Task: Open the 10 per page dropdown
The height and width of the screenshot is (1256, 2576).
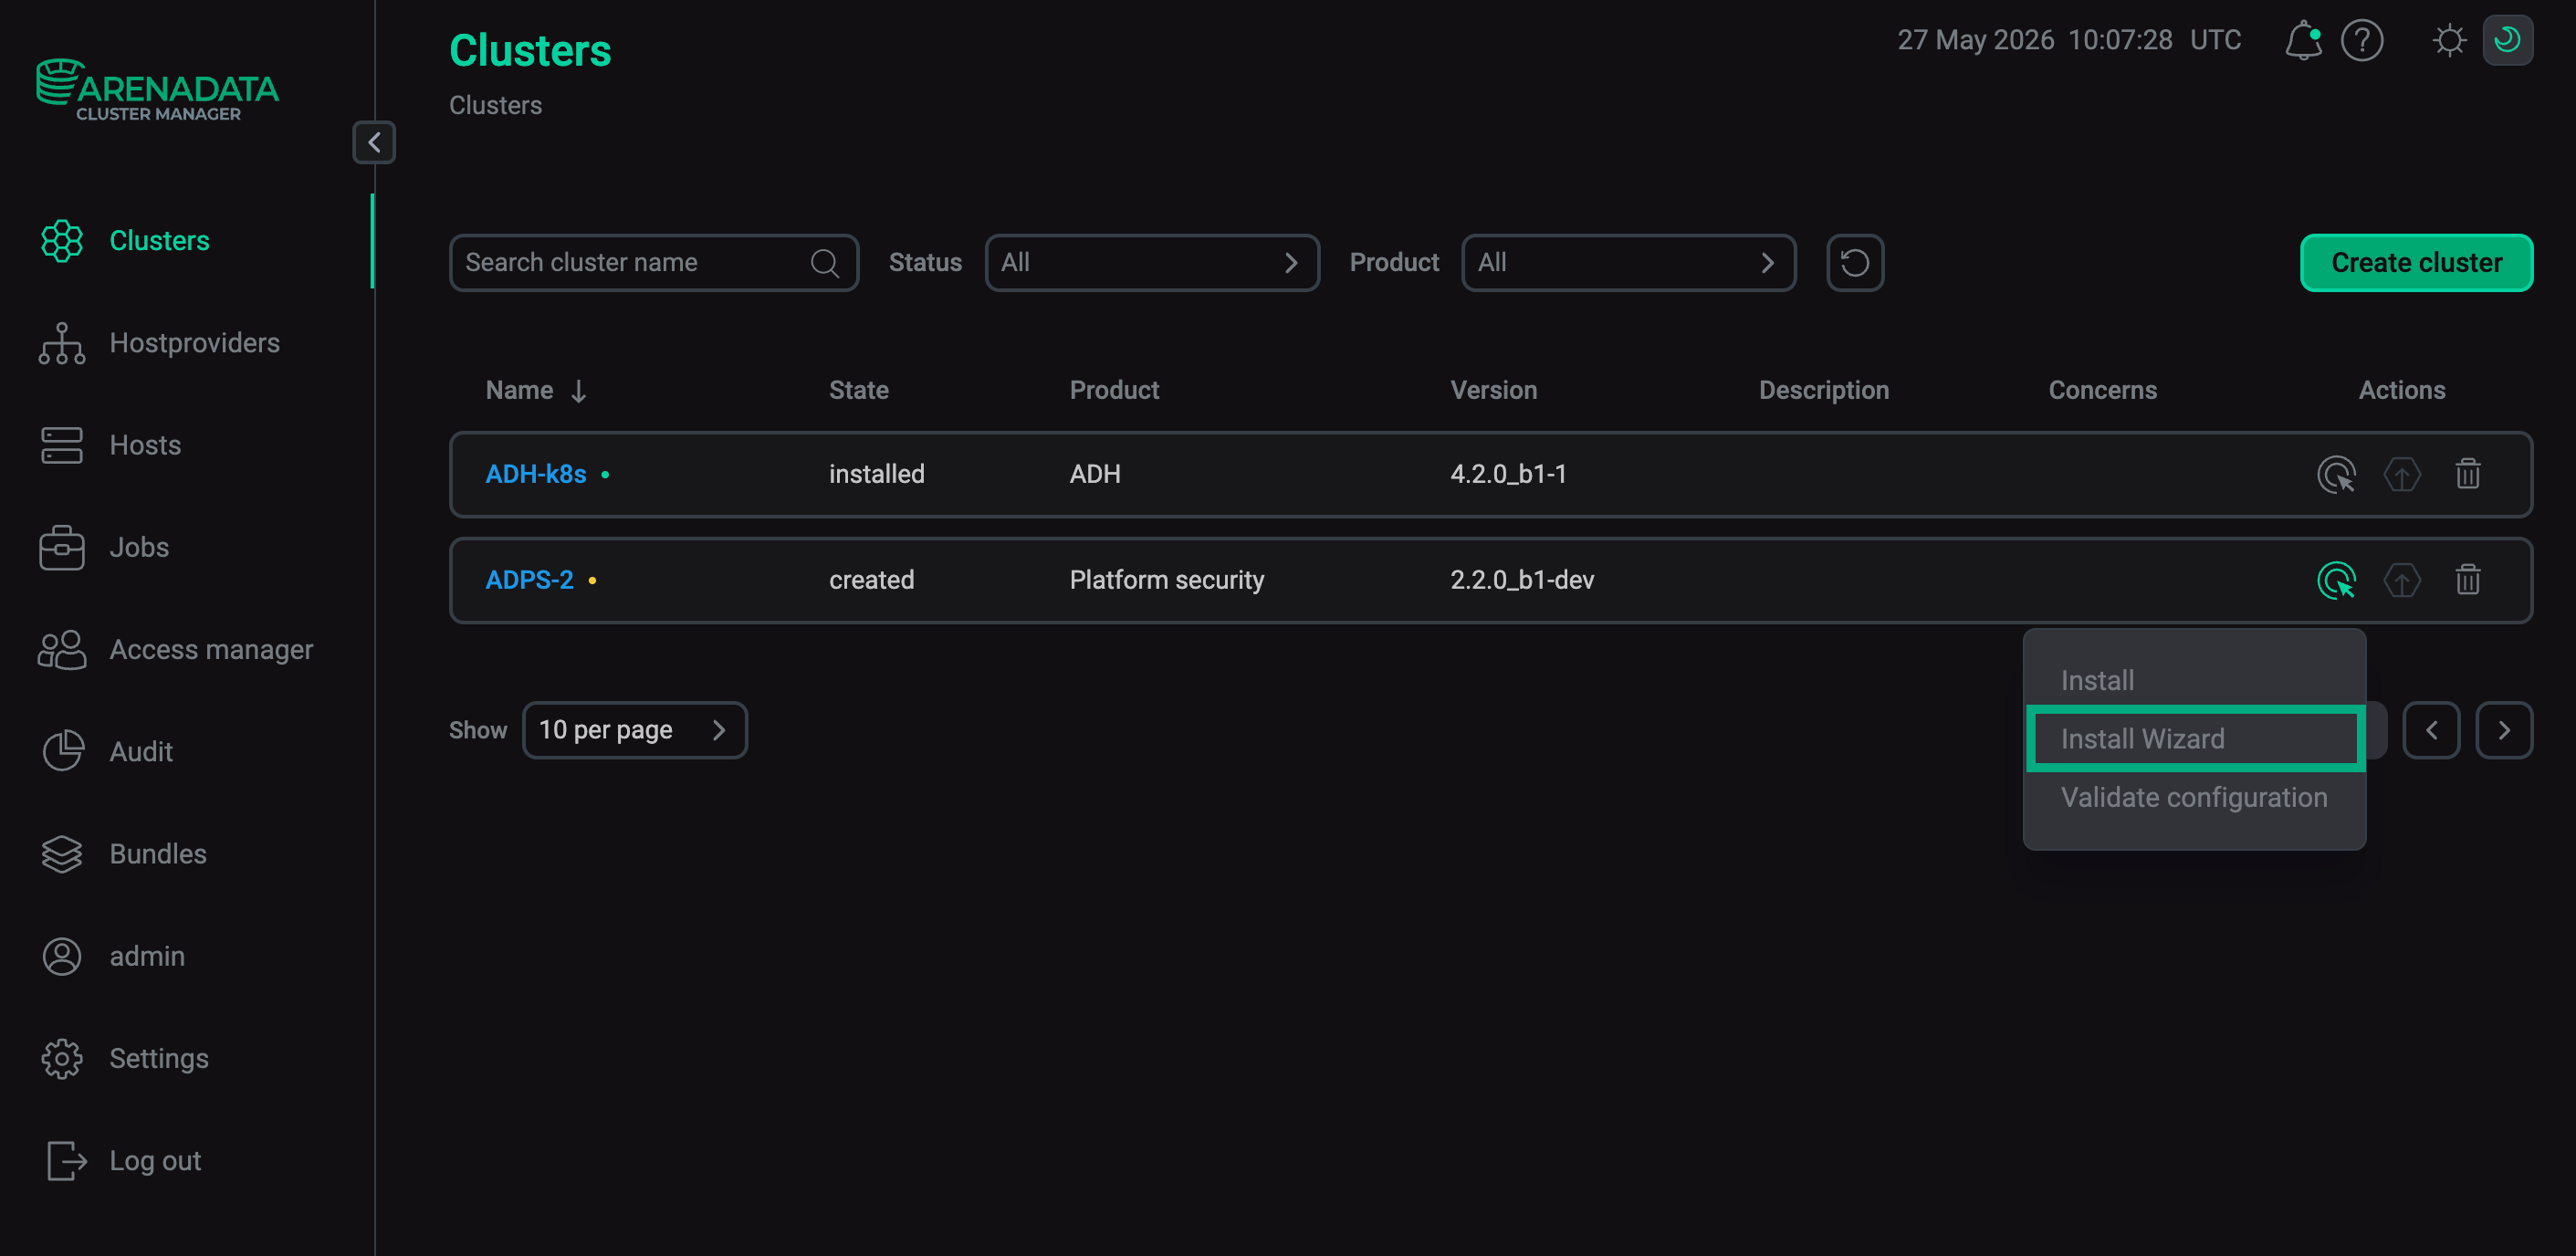Action: [635, 730]
